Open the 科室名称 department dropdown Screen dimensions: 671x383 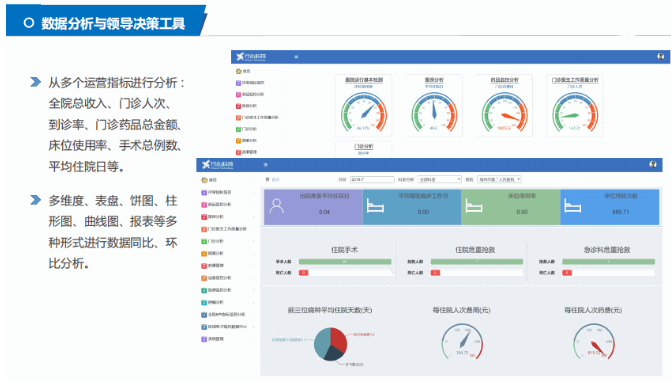[x=440, y=179]
